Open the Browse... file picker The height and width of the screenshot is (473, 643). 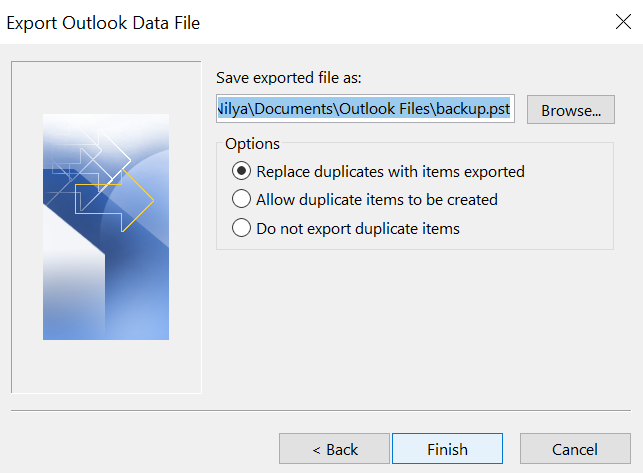tap(570, 110)
